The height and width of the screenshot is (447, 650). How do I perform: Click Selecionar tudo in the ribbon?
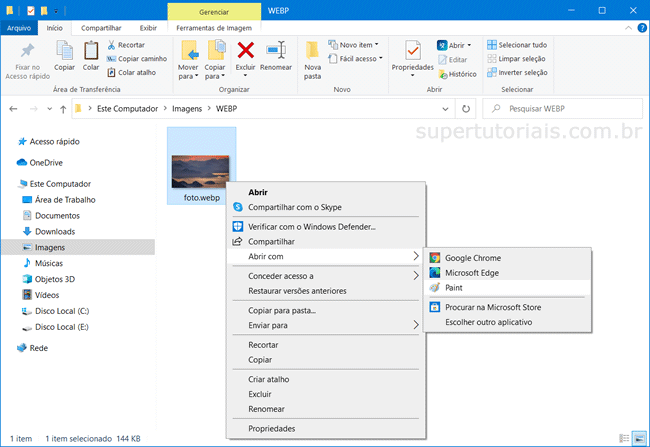[x=516, y=45]
